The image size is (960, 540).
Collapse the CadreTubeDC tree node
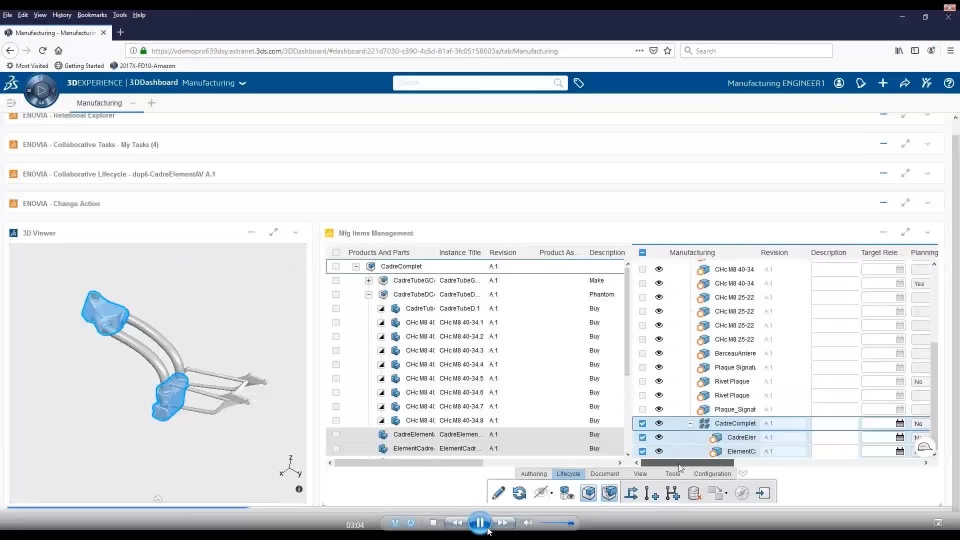click(369, 294)
